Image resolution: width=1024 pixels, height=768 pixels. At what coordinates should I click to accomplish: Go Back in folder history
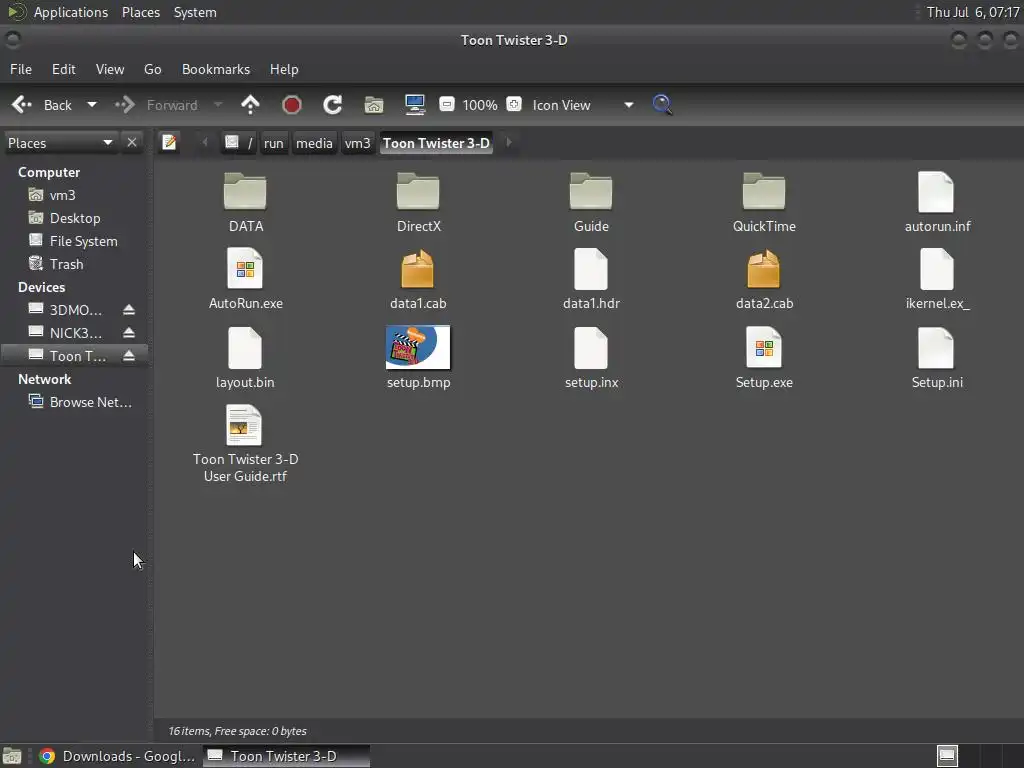(42, 104)
